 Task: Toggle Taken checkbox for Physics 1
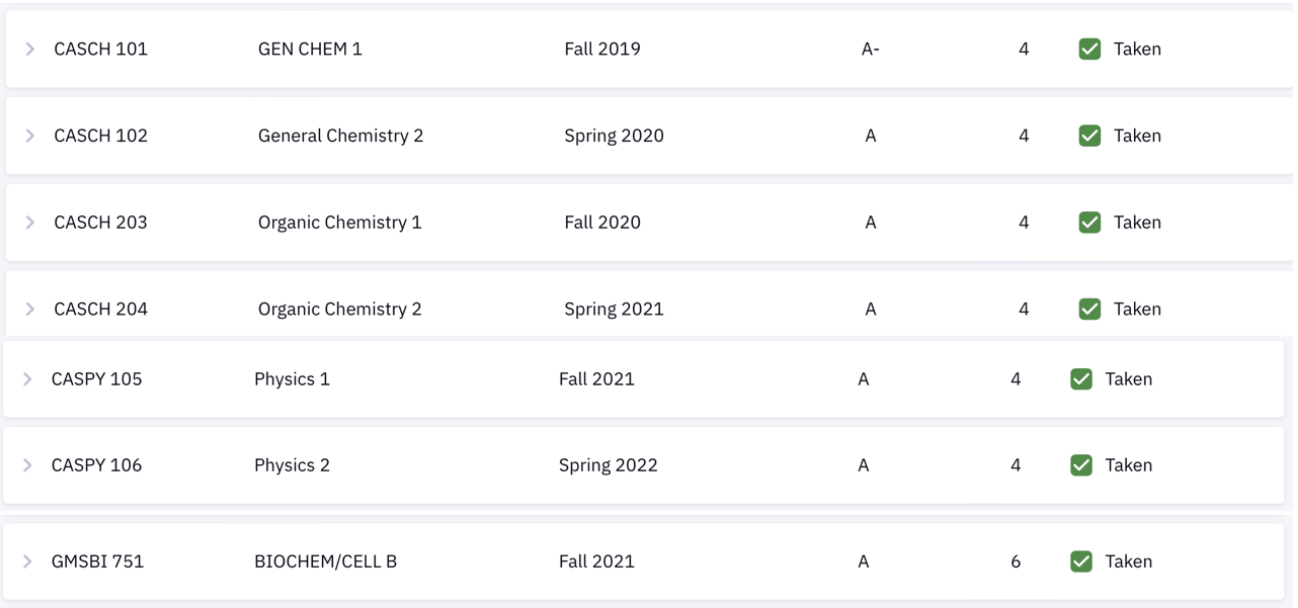[1081, 379]
